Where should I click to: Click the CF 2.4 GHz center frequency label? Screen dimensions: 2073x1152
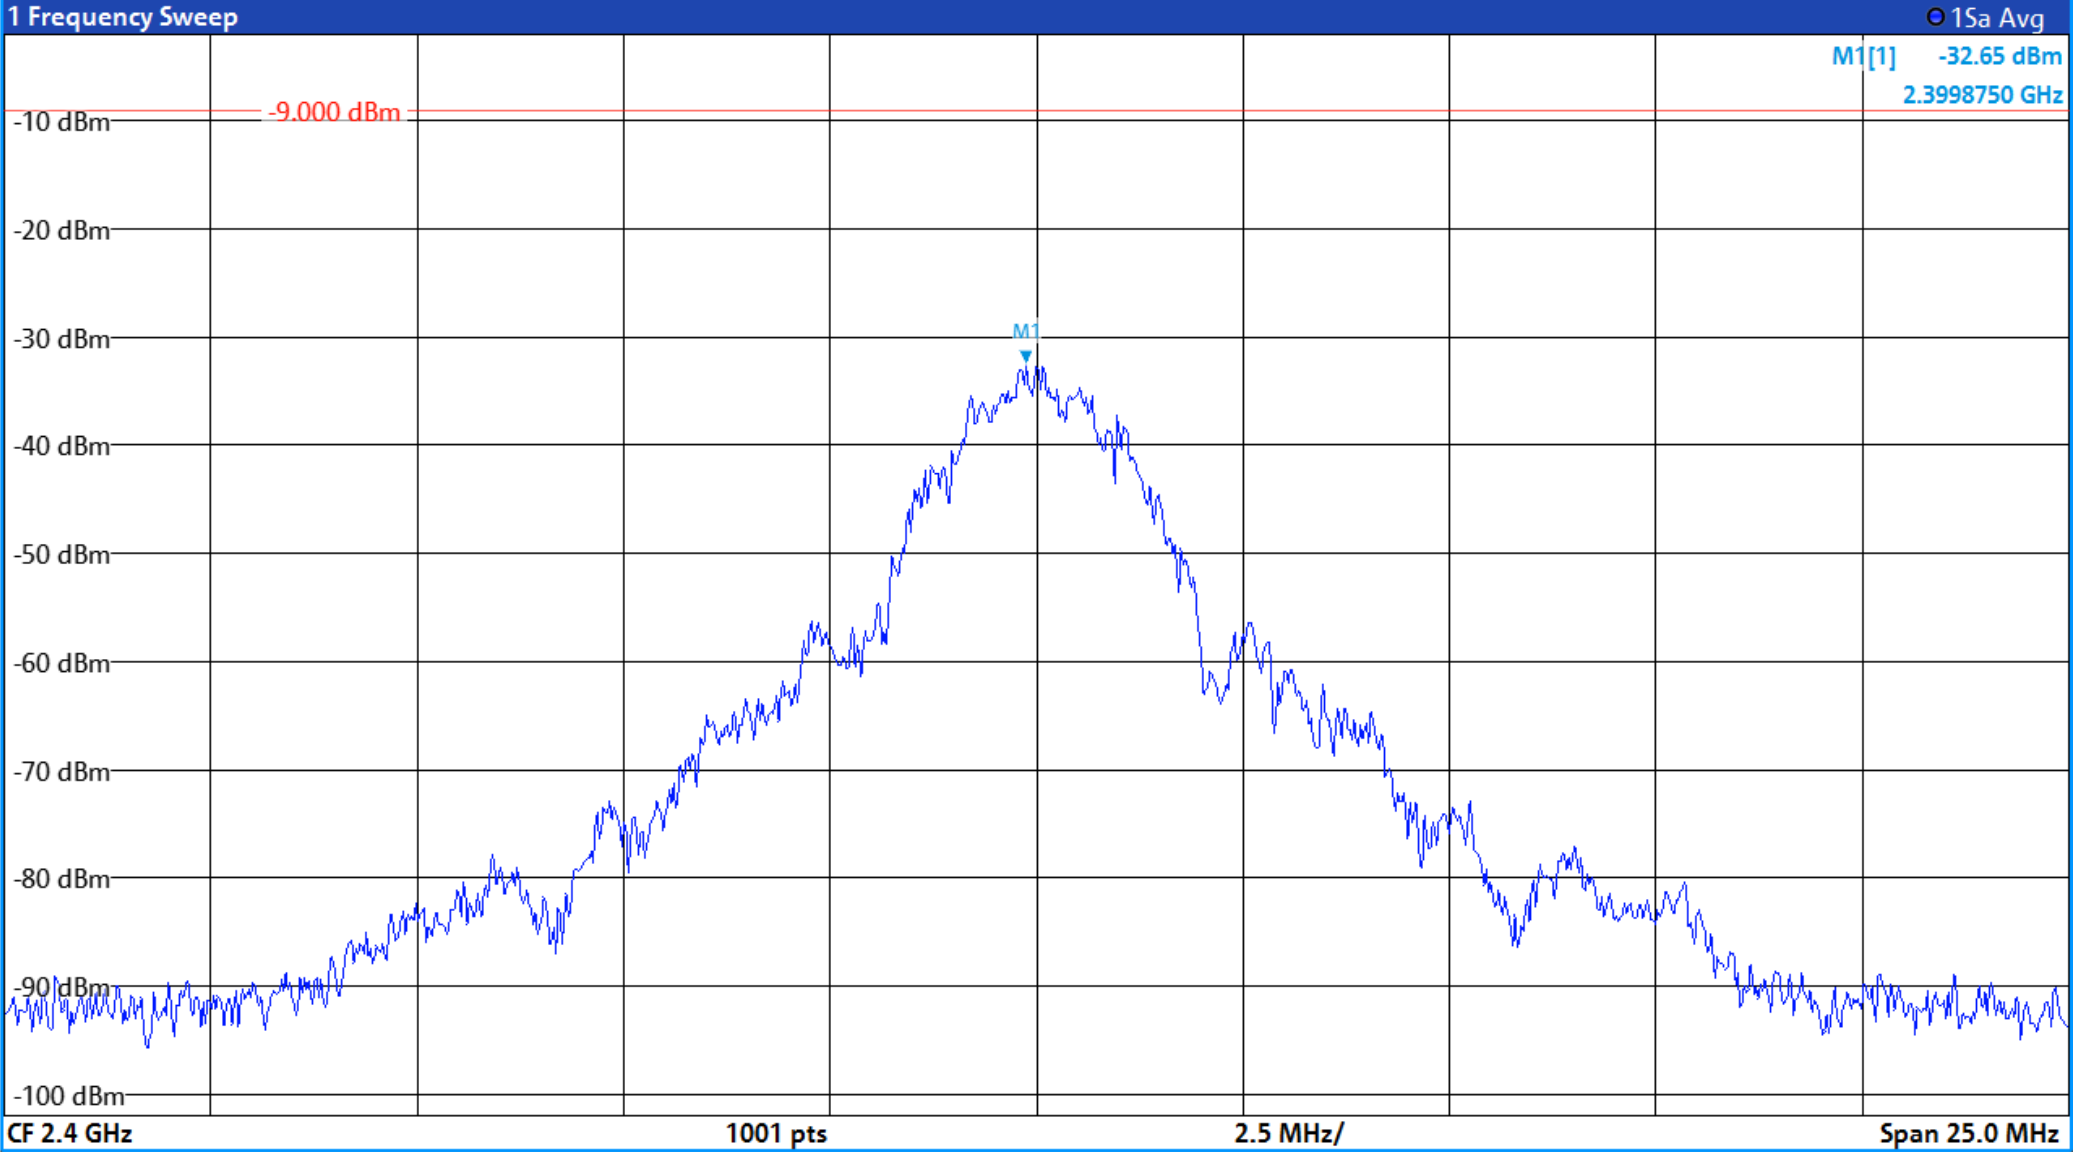point(70,1133)
